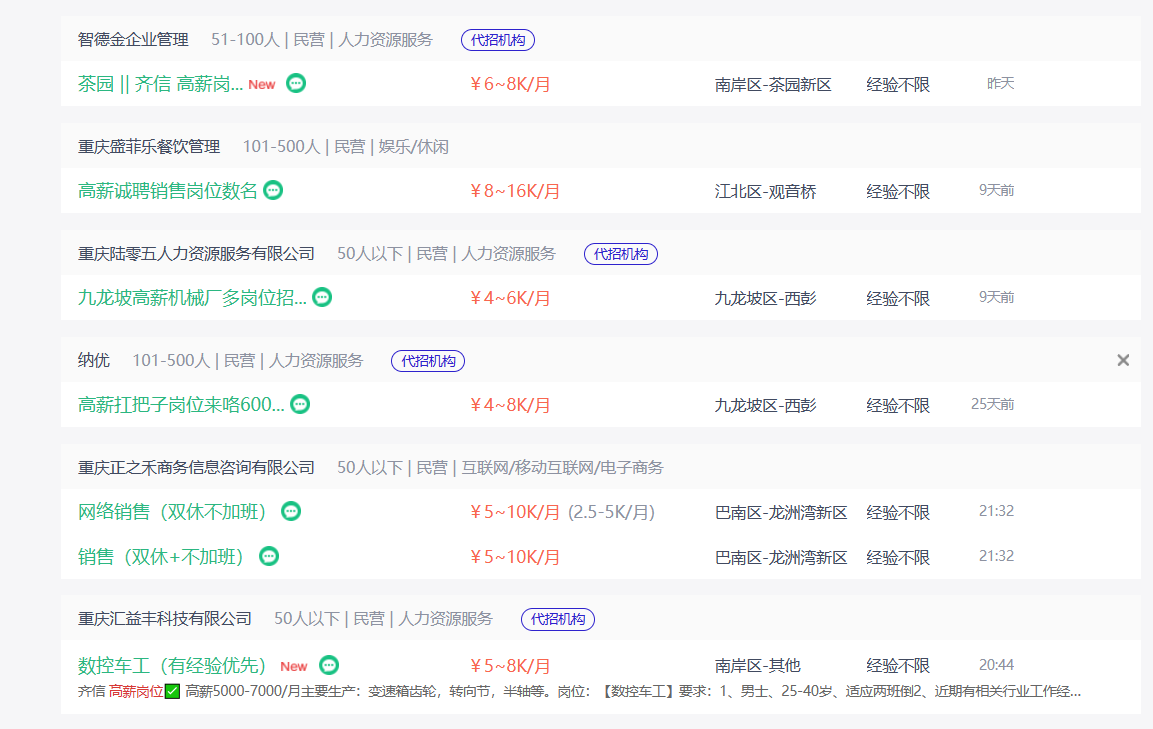The height and width of the screenshot is (729, 1153).
Task: Open chat icon next to 高薪诚聘销售岗位数名
Action: click(x=273, y=190)
